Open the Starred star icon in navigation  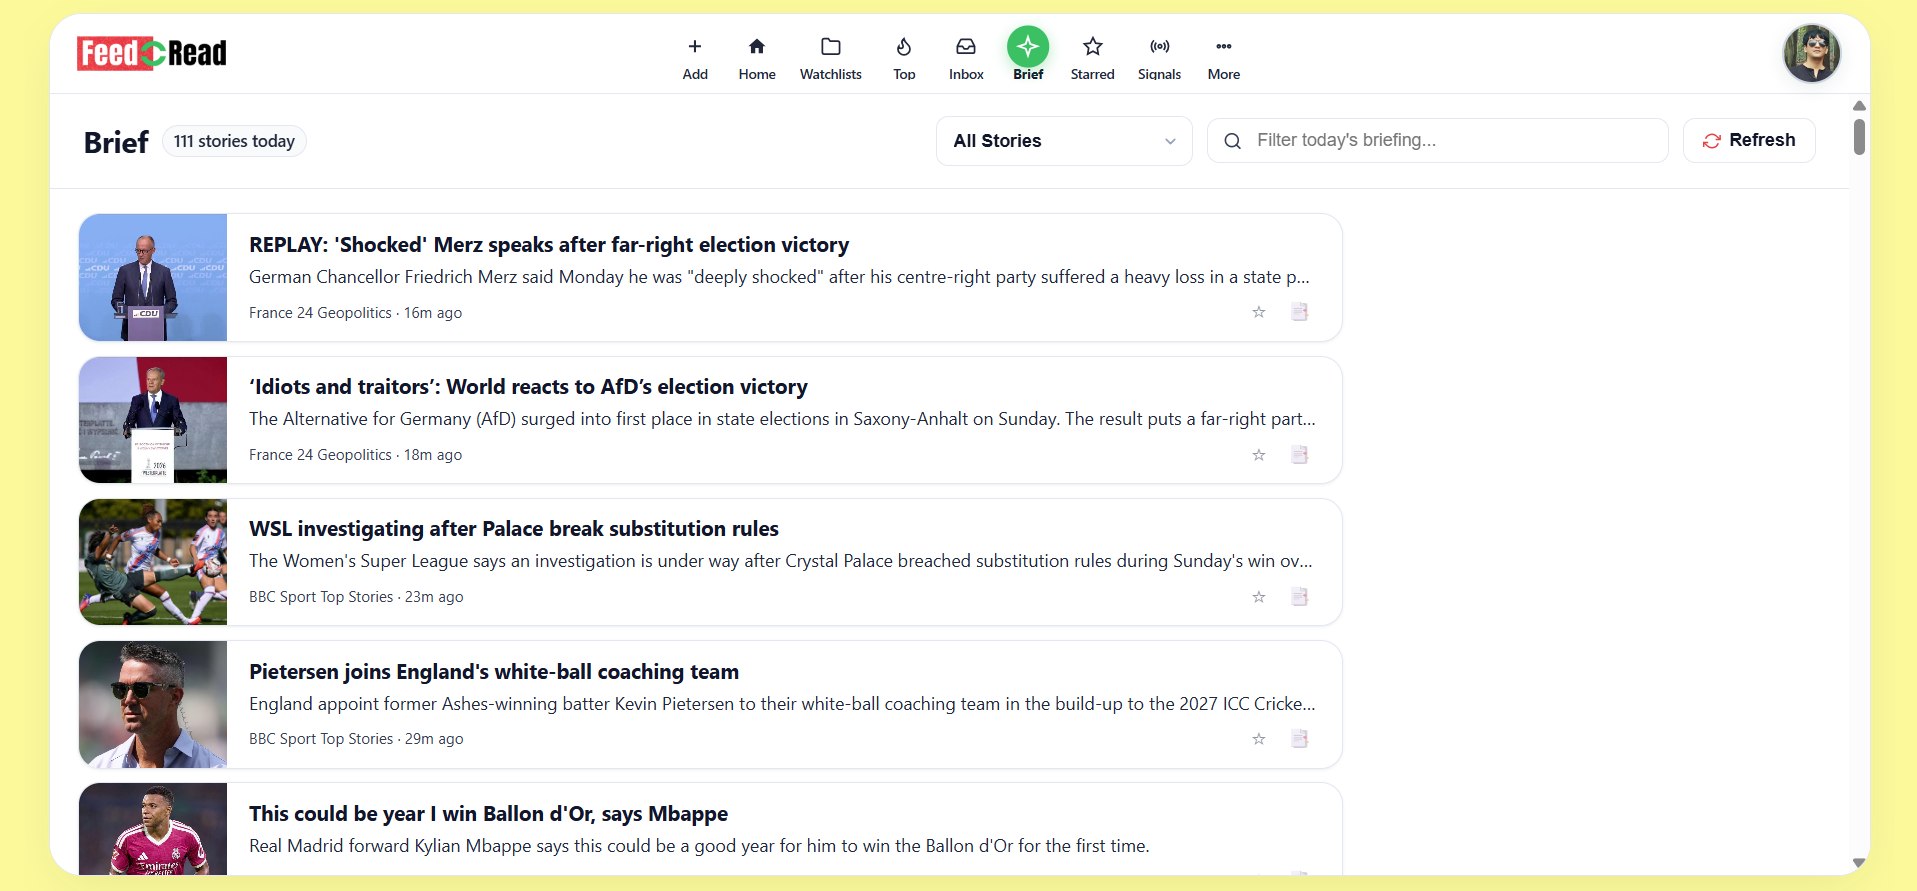(x=1093, y=46)
